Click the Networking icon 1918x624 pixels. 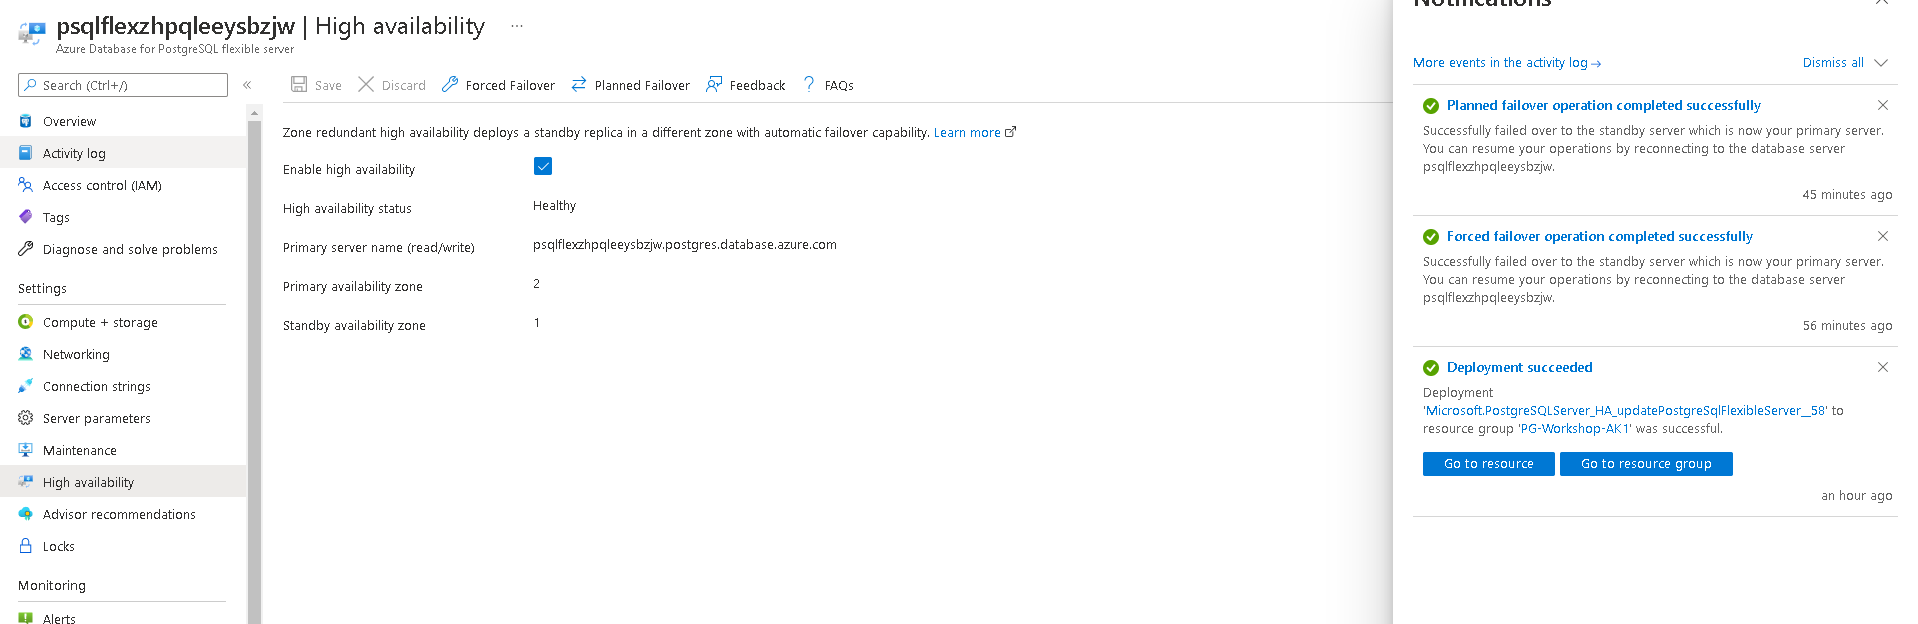pyautogui.click(x=26, y=354)
